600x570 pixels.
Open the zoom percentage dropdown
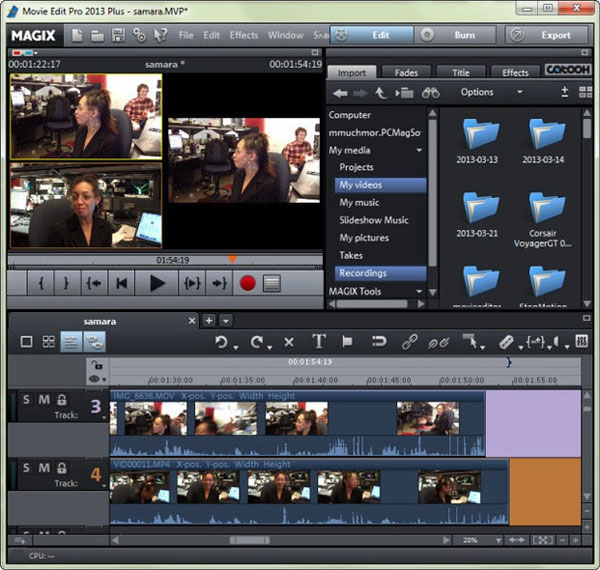coord(499,540)
